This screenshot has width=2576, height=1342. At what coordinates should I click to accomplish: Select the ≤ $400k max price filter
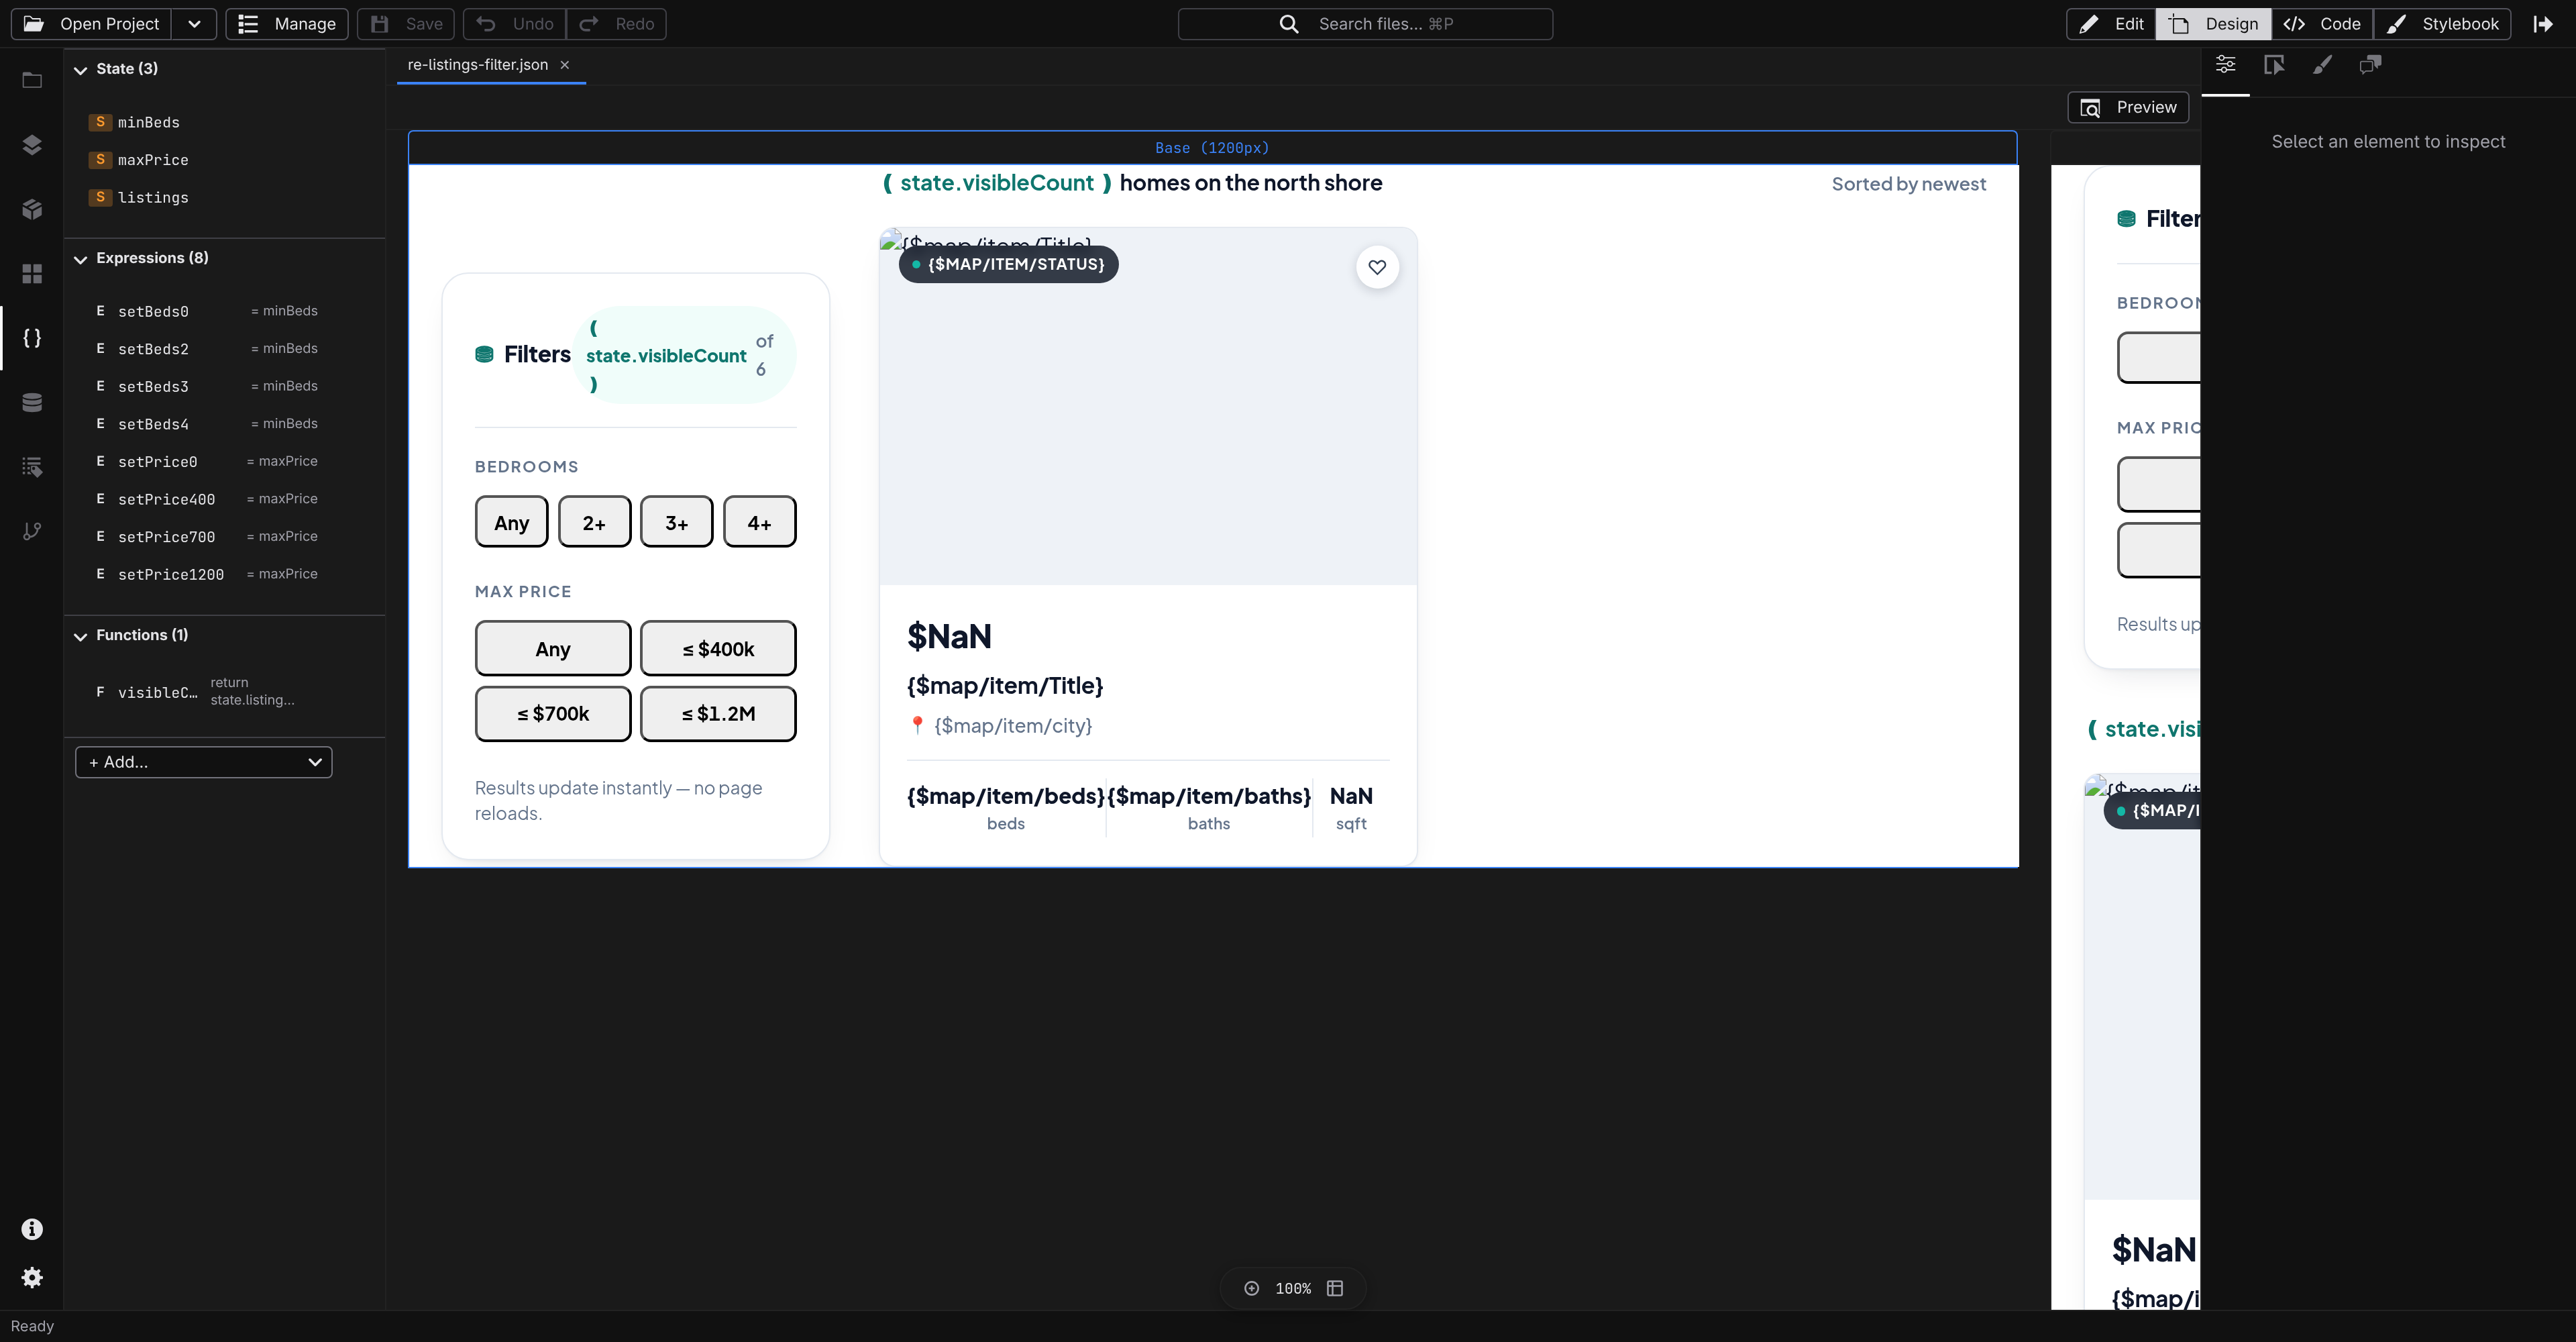718,648
